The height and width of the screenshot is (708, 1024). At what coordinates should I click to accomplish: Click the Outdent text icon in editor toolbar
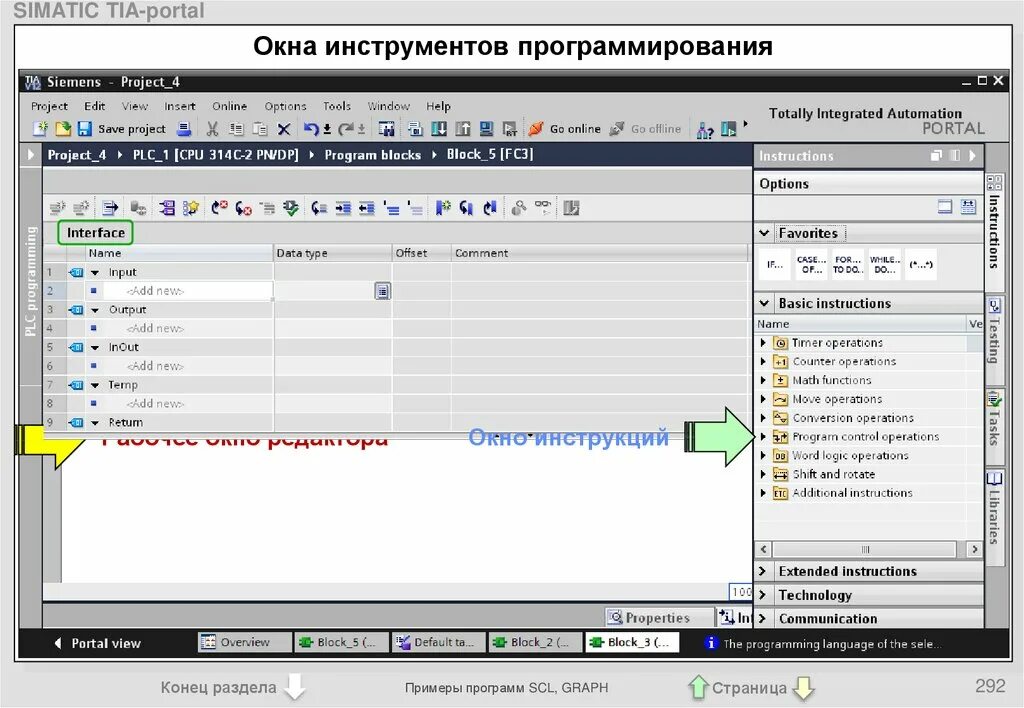click(x=367, y=208)
